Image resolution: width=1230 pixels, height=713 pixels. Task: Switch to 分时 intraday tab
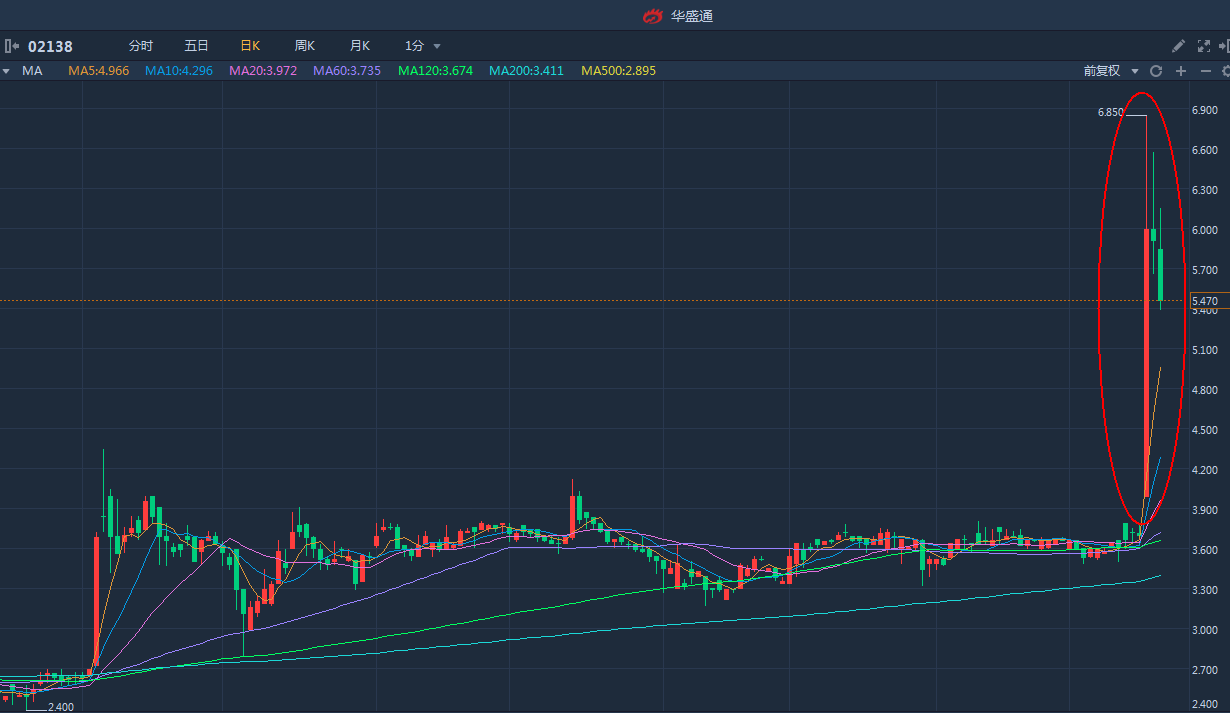(x=141, y=46)
